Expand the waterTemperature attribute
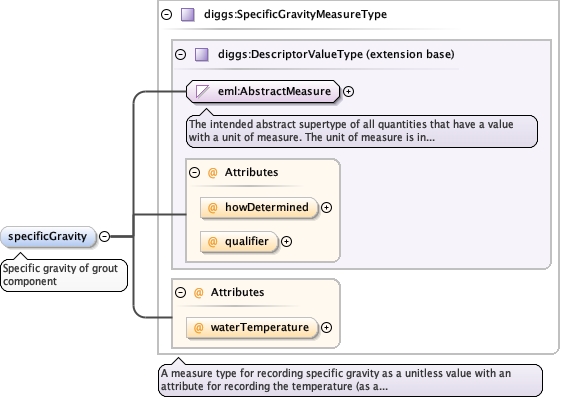This screenshot has width=561, height=400. (326, 327)
